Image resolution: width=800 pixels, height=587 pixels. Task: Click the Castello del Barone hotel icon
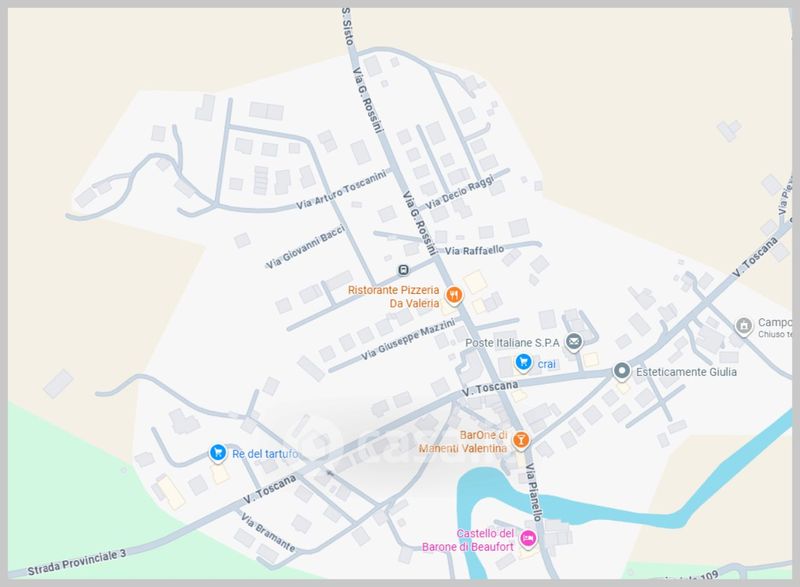point(528,539)
